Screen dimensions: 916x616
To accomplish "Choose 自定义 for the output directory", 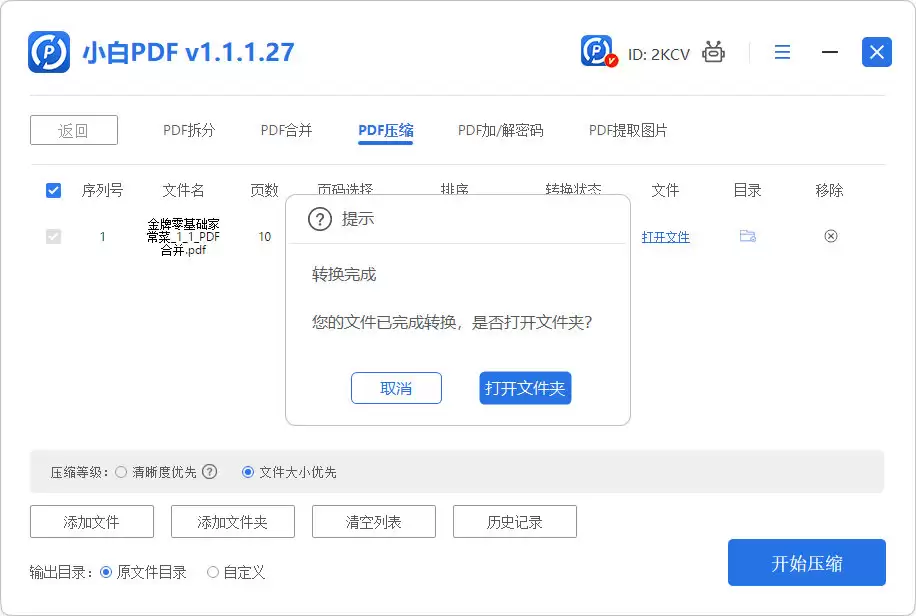I will pos(212,572).
